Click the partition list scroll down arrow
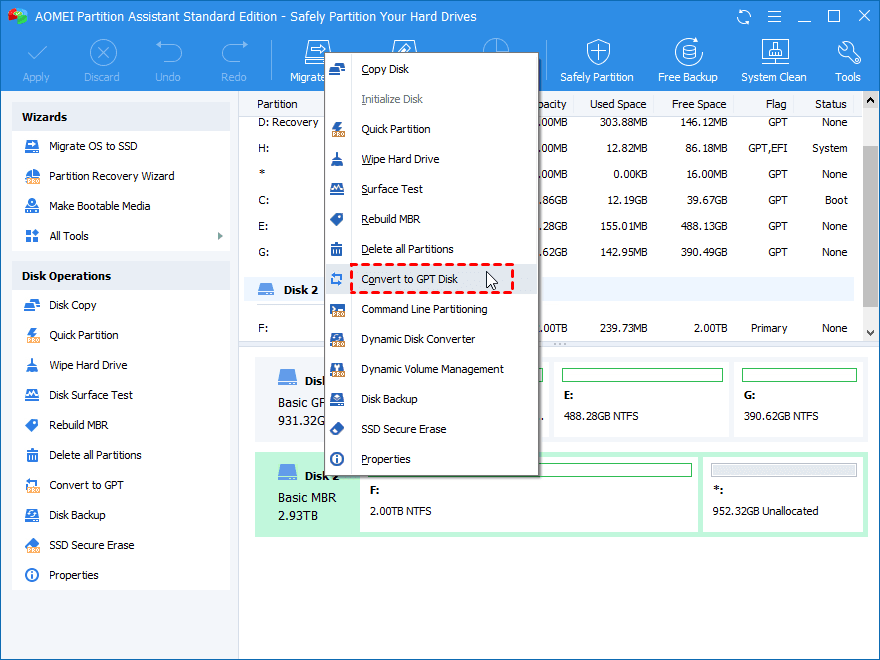 click(870, 332)
